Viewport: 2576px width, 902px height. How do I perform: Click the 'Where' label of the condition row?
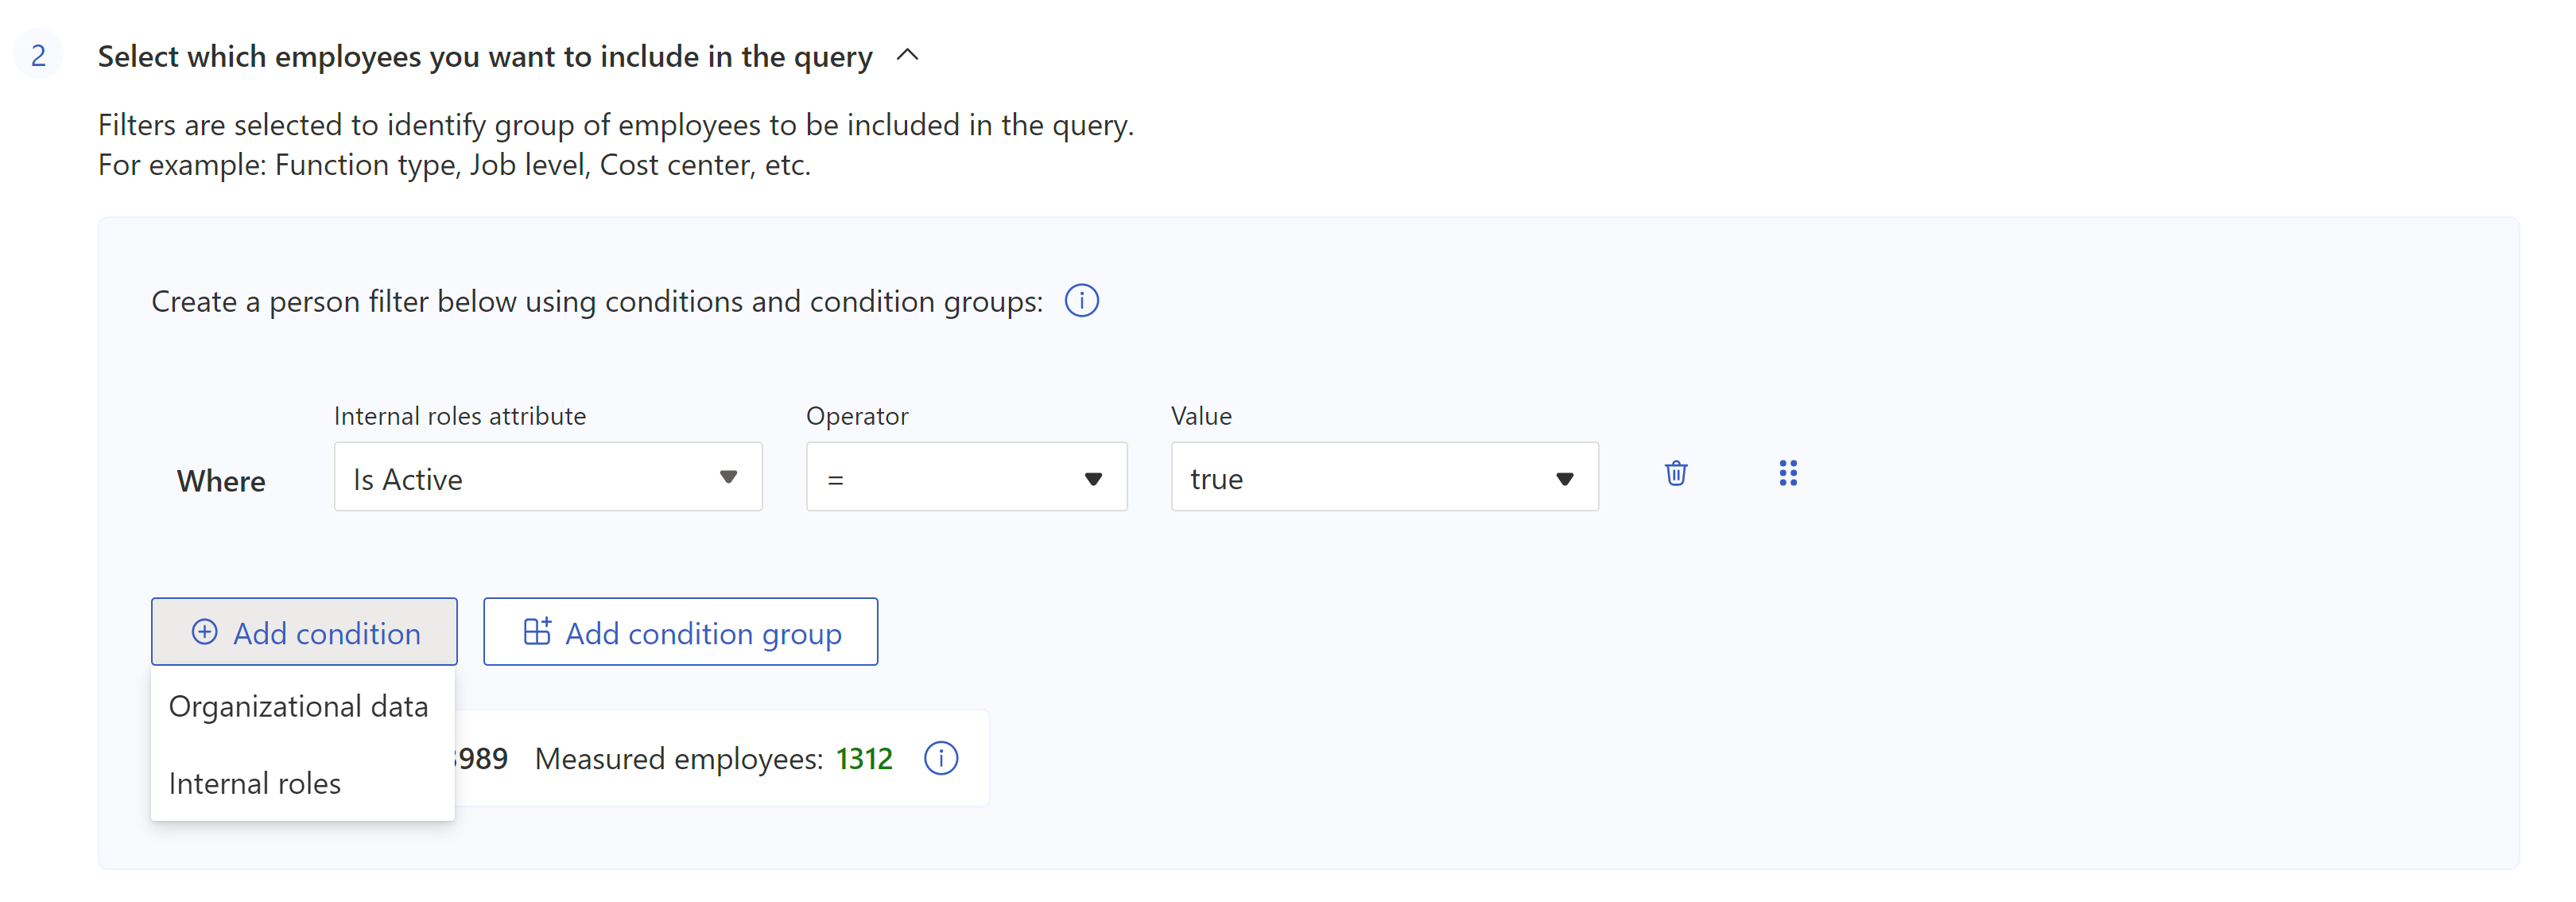click(x=221, y=482)
